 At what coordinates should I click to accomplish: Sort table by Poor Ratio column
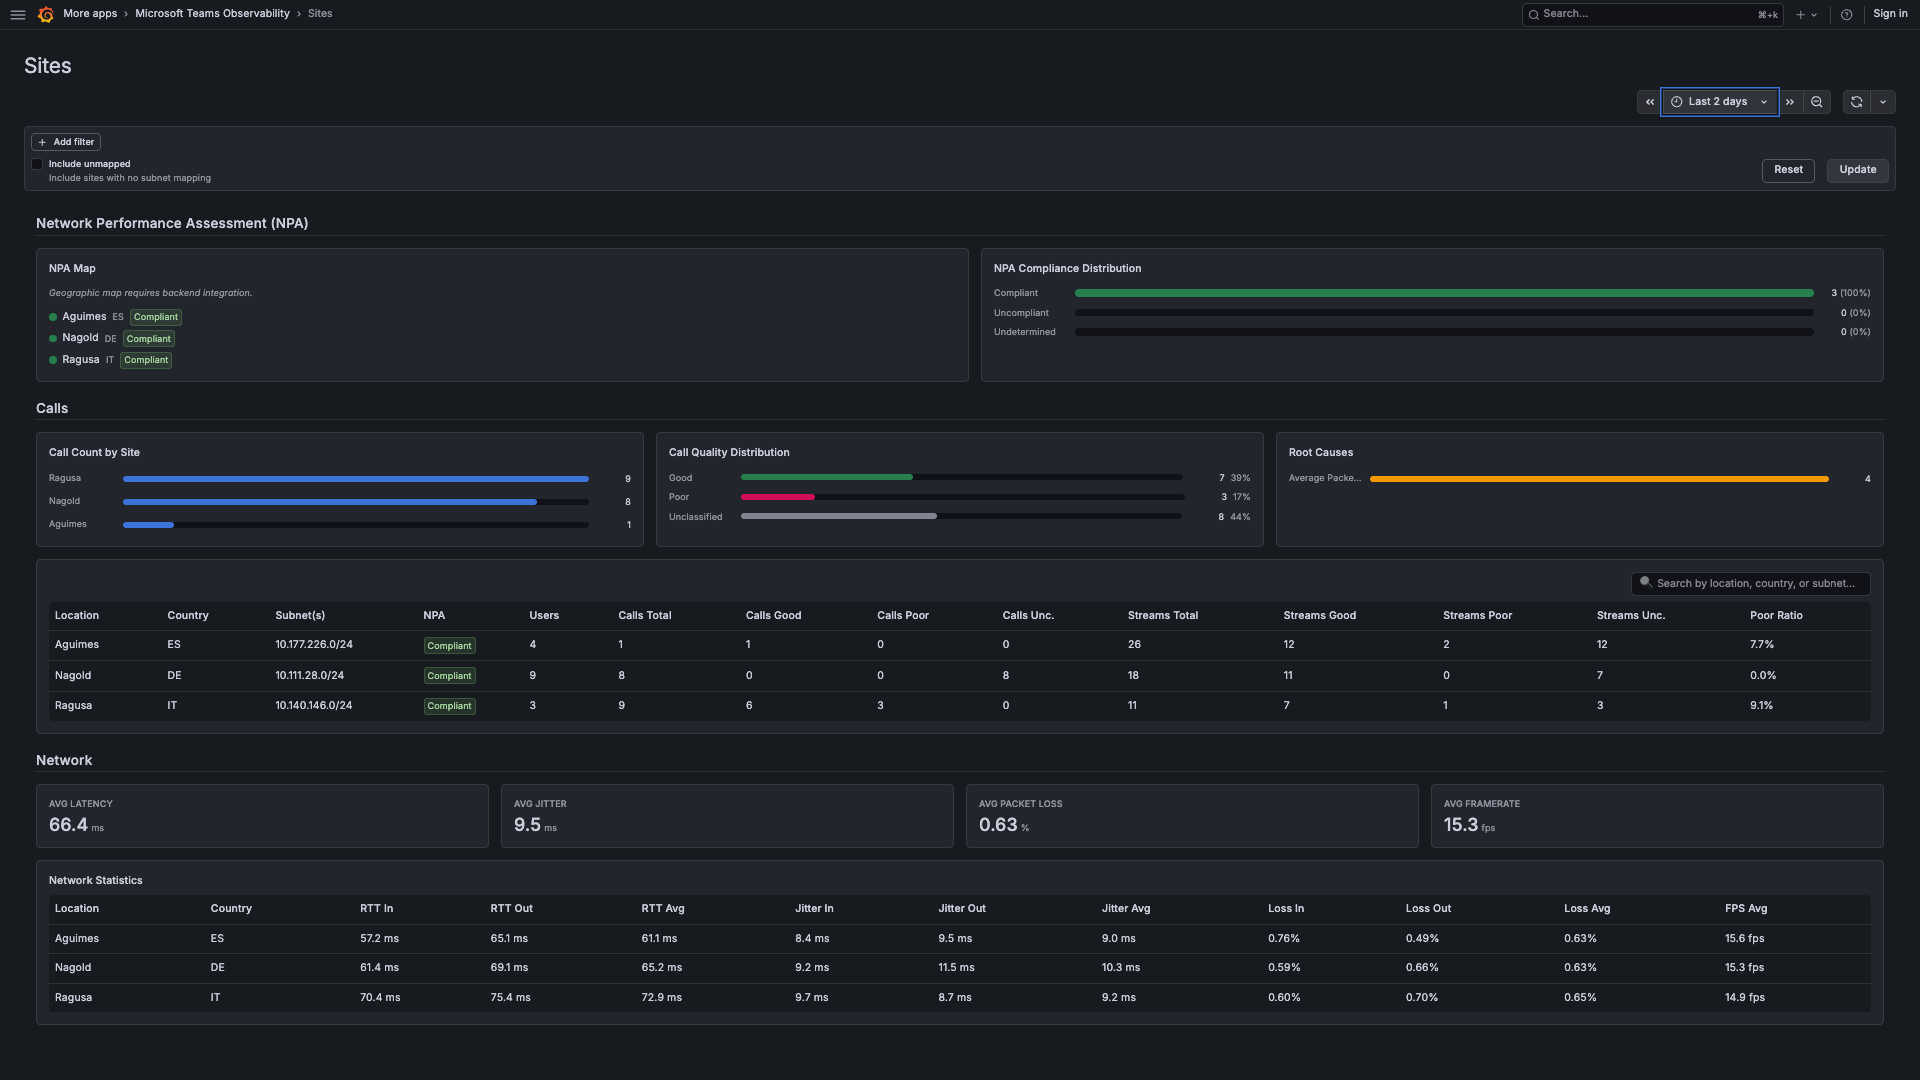[x=1775, y=616]
